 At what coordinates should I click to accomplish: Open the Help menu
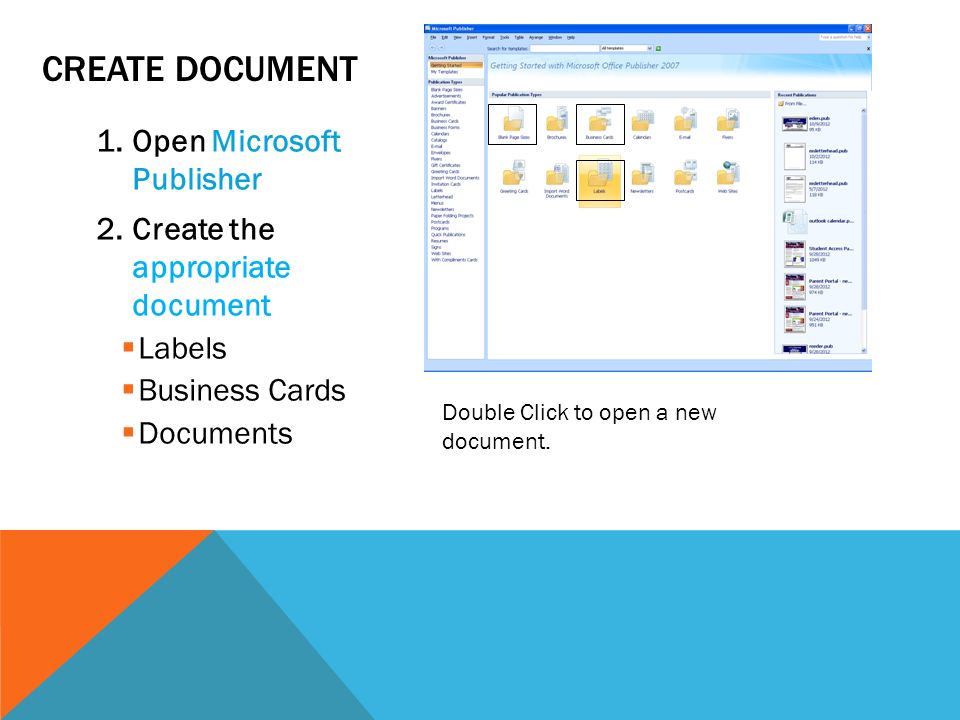pos(571,38)
